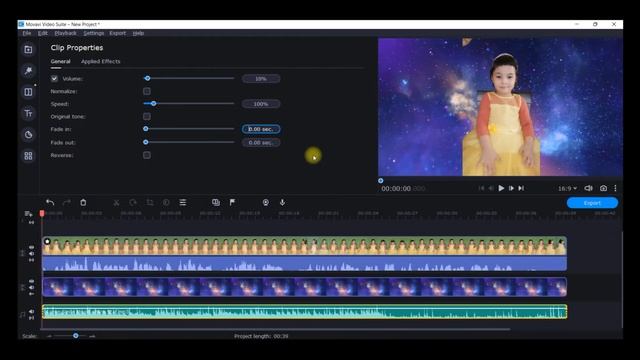Click the timeline Scale slider handle

[x=76, y=336]
